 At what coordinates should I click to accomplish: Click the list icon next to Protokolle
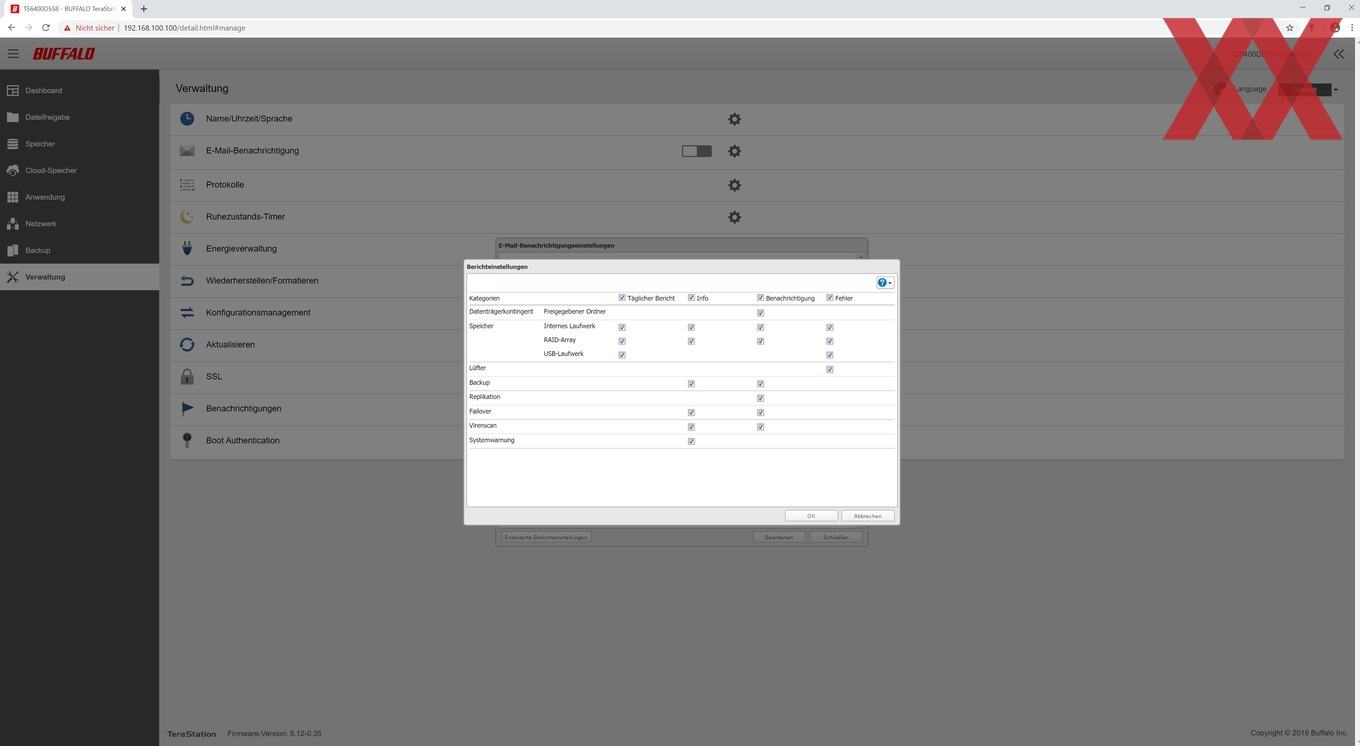[187, 185]
